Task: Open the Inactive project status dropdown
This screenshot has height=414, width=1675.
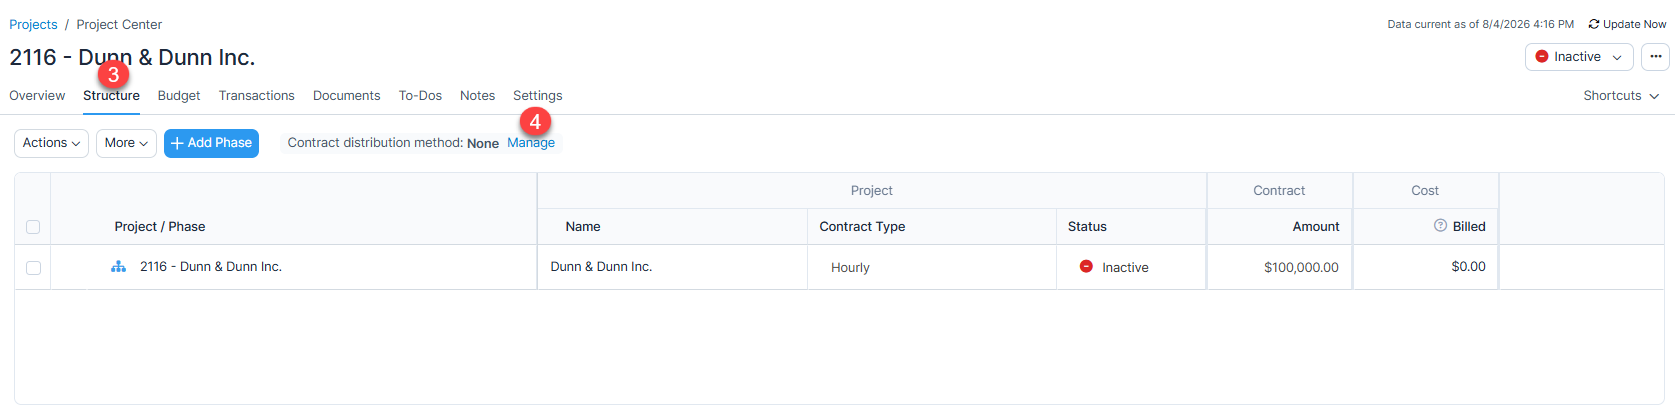Action: click(x=1579, y=57)
